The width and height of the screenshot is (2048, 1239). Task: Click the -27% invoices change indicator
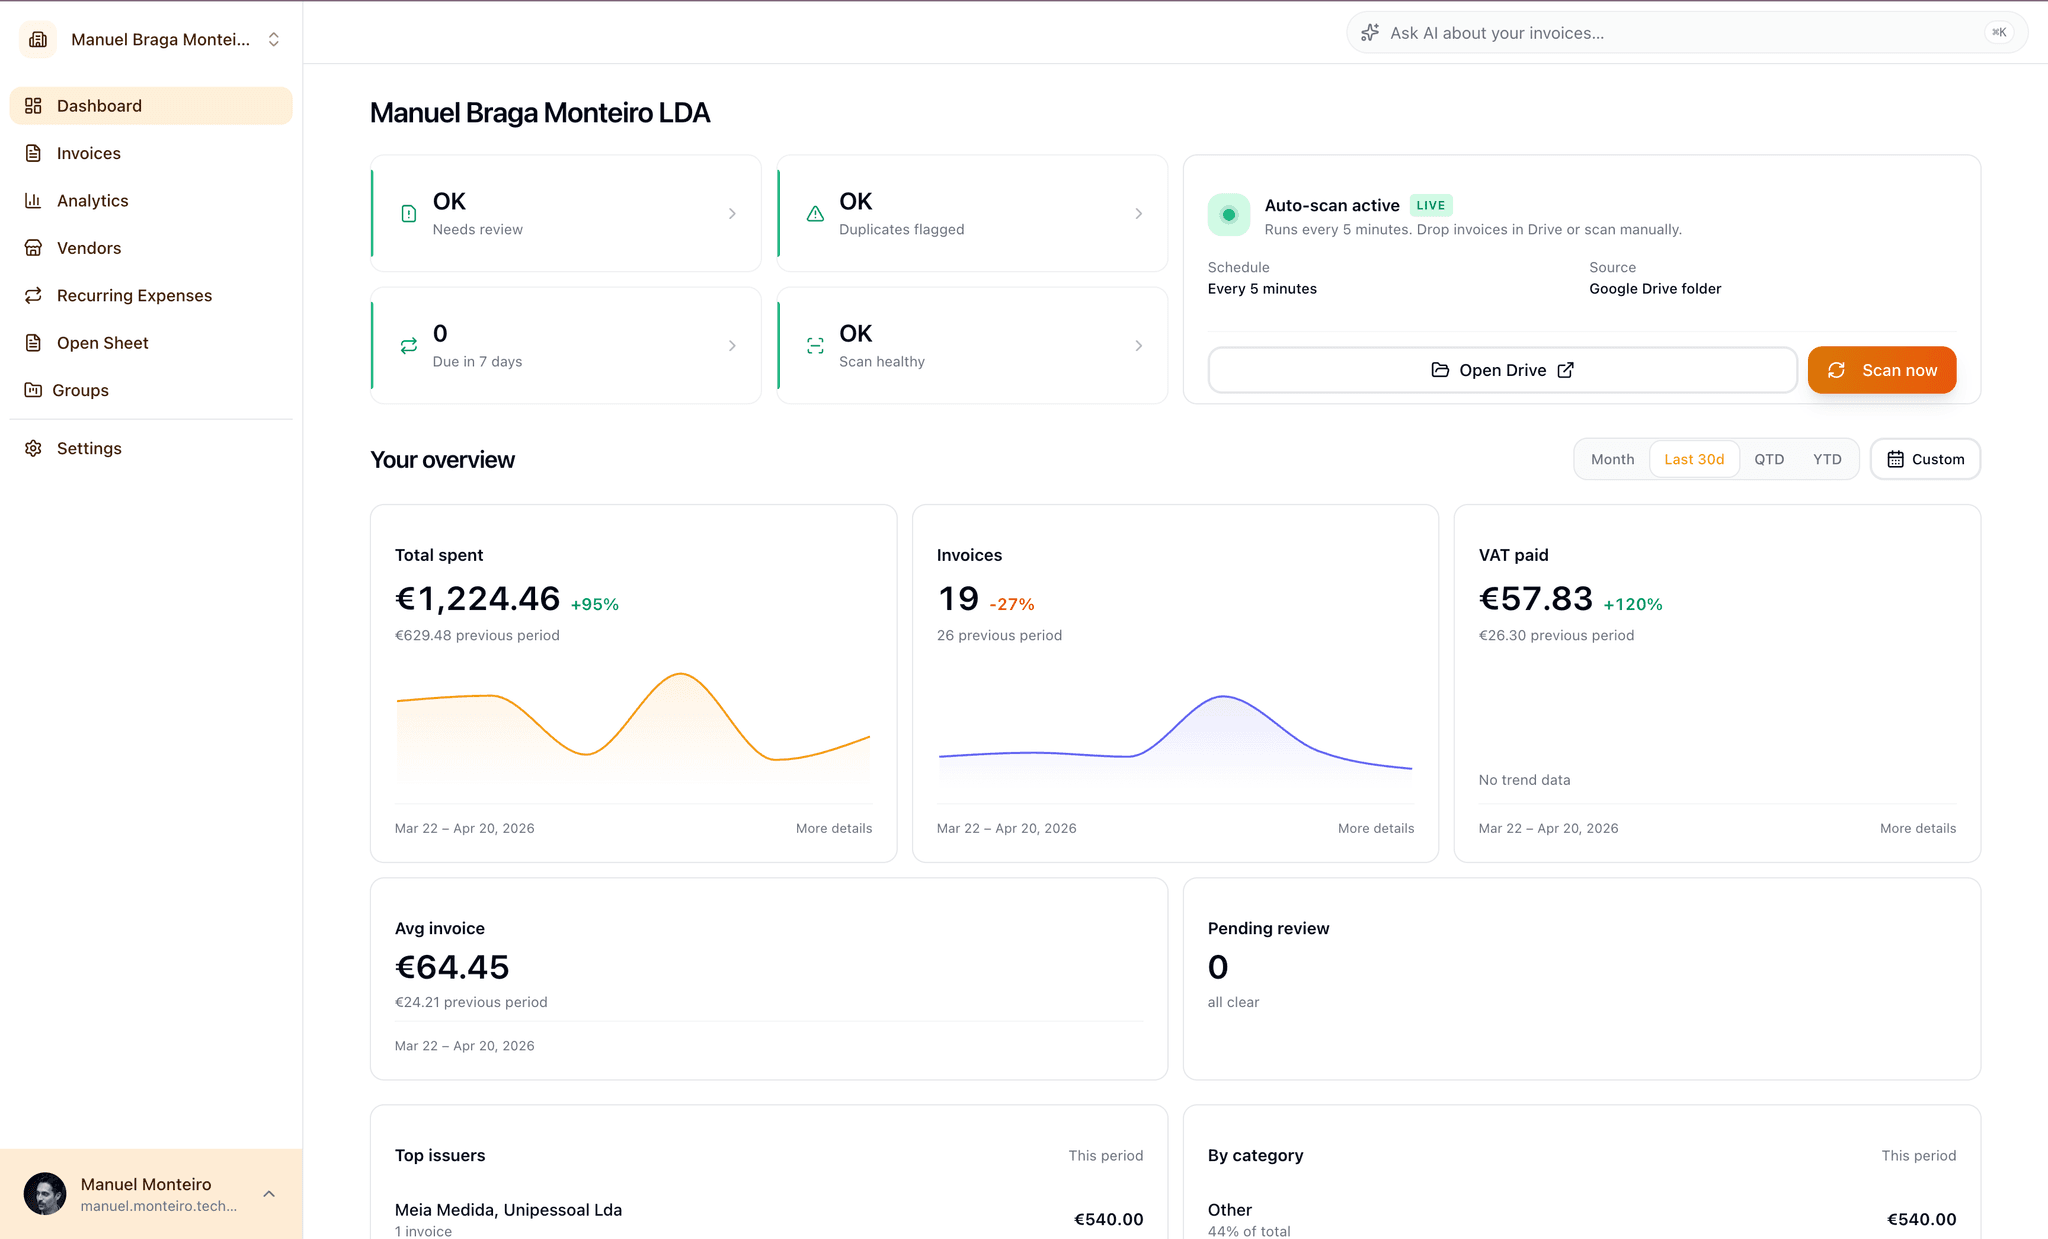(x=1011, y=604)
